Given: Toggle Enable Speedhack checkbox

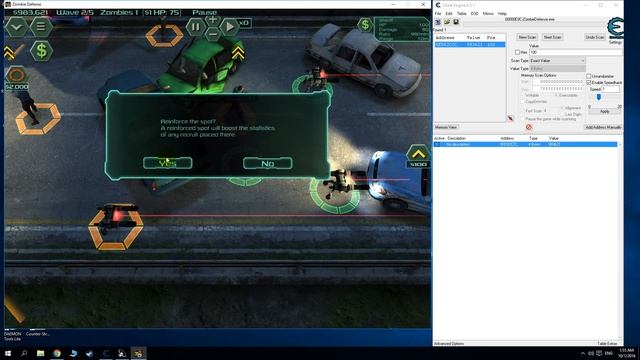Looking at the screenshot, I should 589,82.
